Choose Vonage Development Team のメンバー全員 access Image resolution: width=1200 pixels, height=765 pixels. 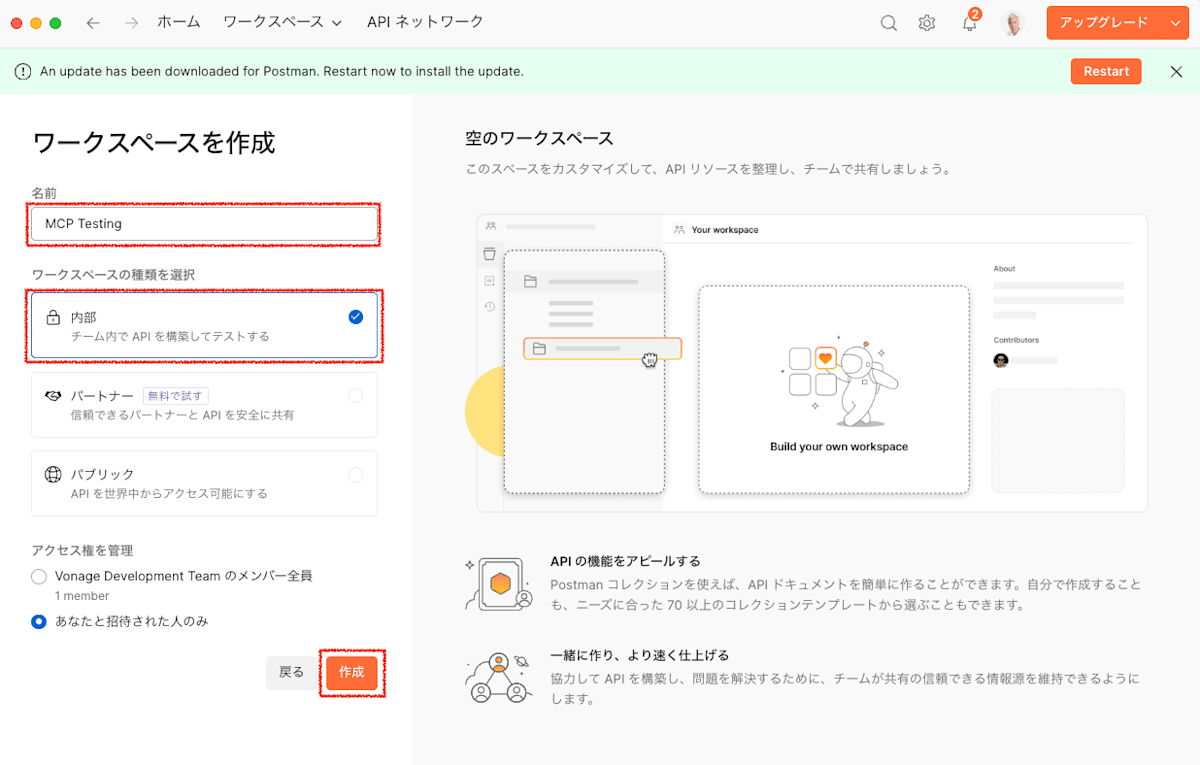click(39, 576)
